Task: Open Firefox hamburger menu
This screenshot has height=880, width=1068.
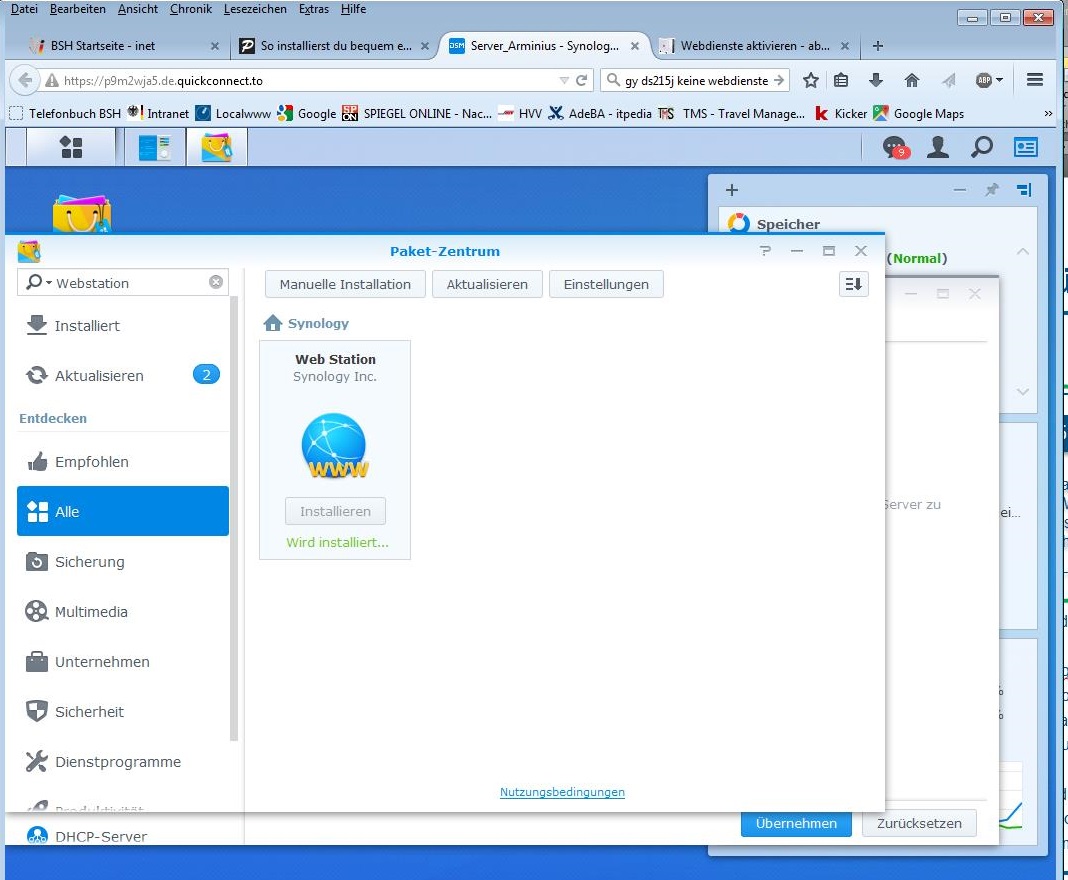Action: point(1035,80)
